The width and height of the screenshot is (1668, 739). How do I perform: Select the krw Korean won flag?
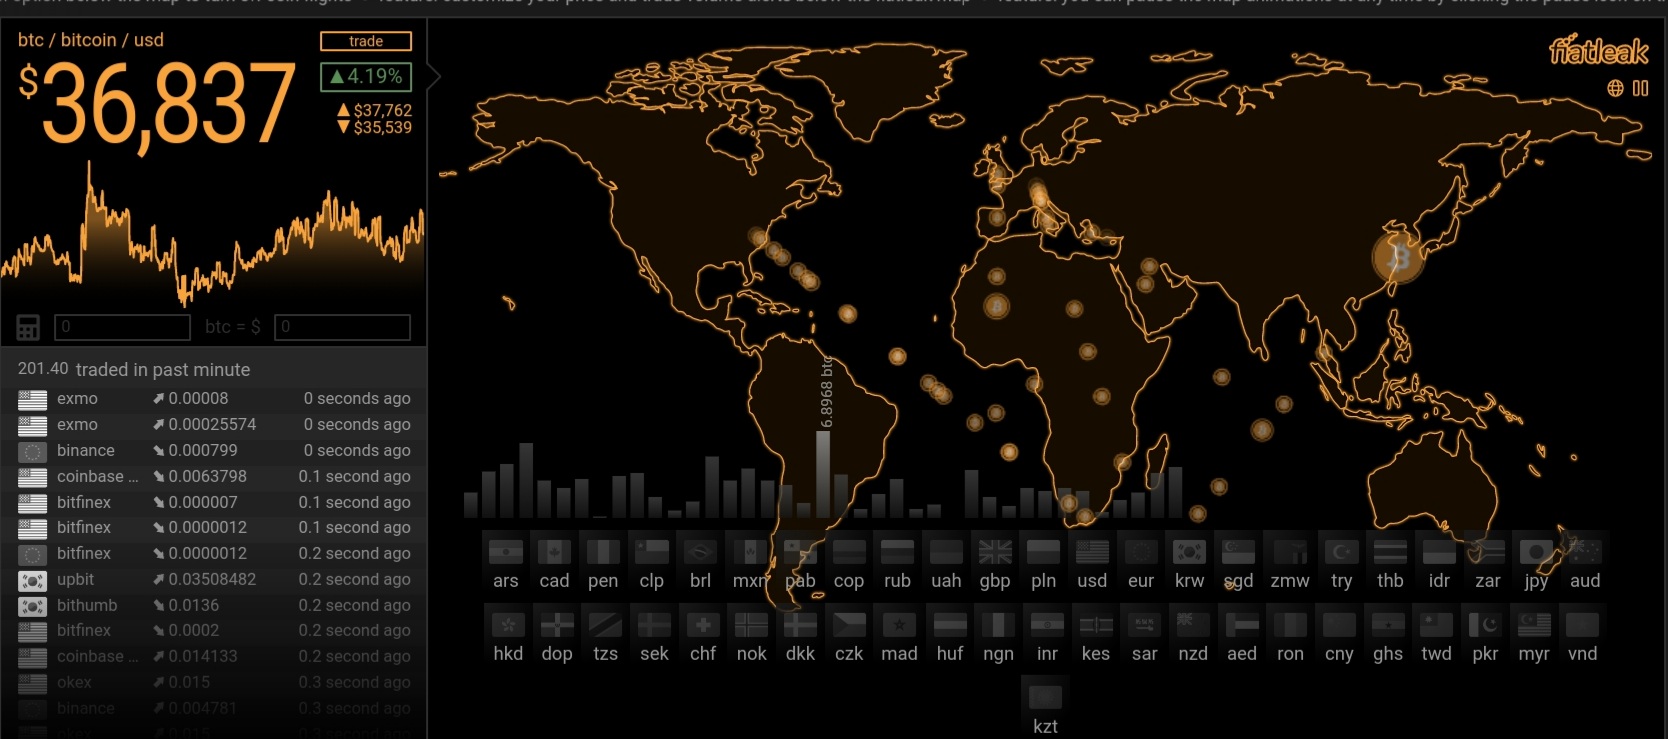(1189, 553)
